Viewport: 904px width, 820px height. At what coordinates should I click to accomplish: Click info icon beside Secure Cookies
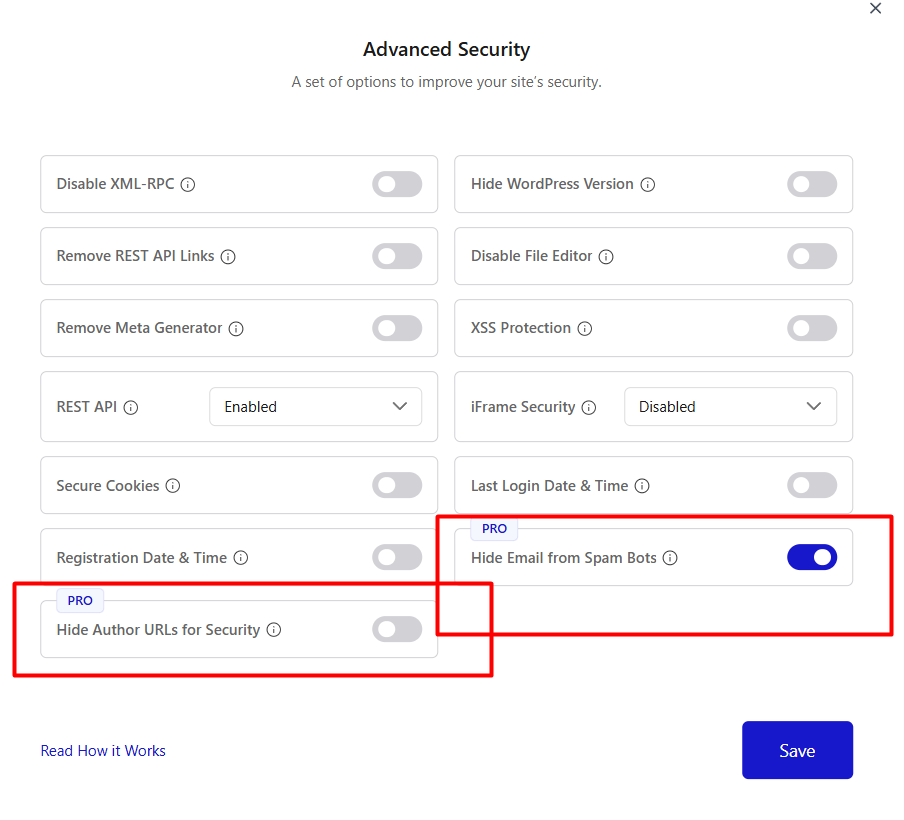tap(173, 486)
